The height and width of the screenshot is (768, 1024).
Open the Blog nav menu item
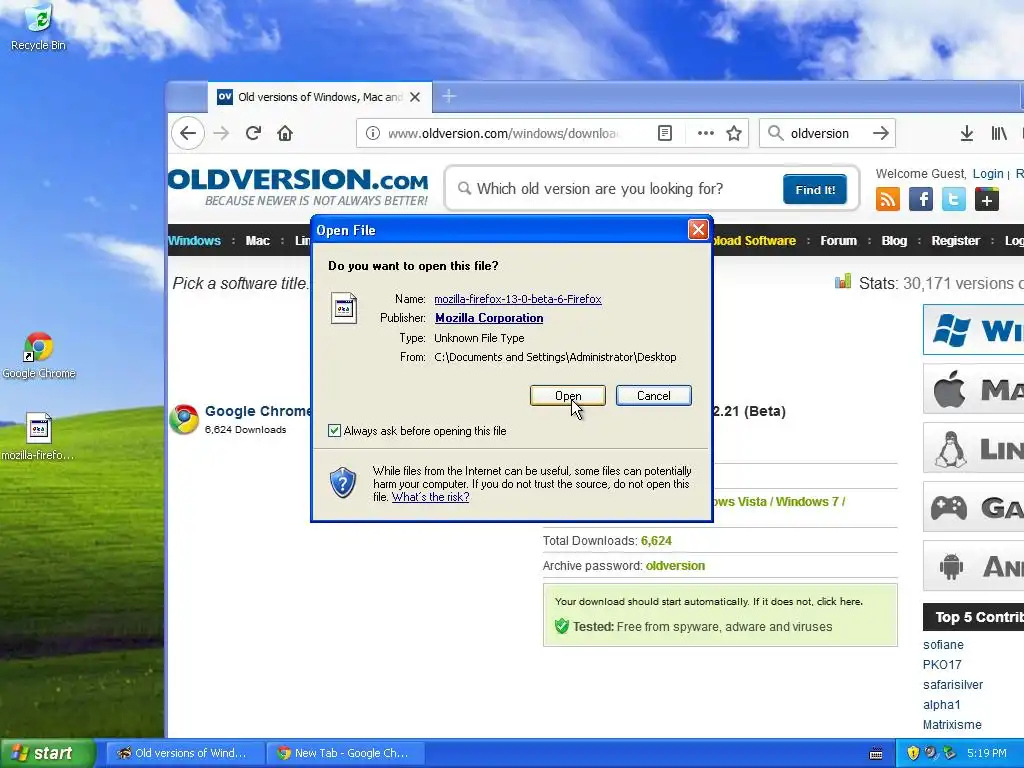coord(894,240)
